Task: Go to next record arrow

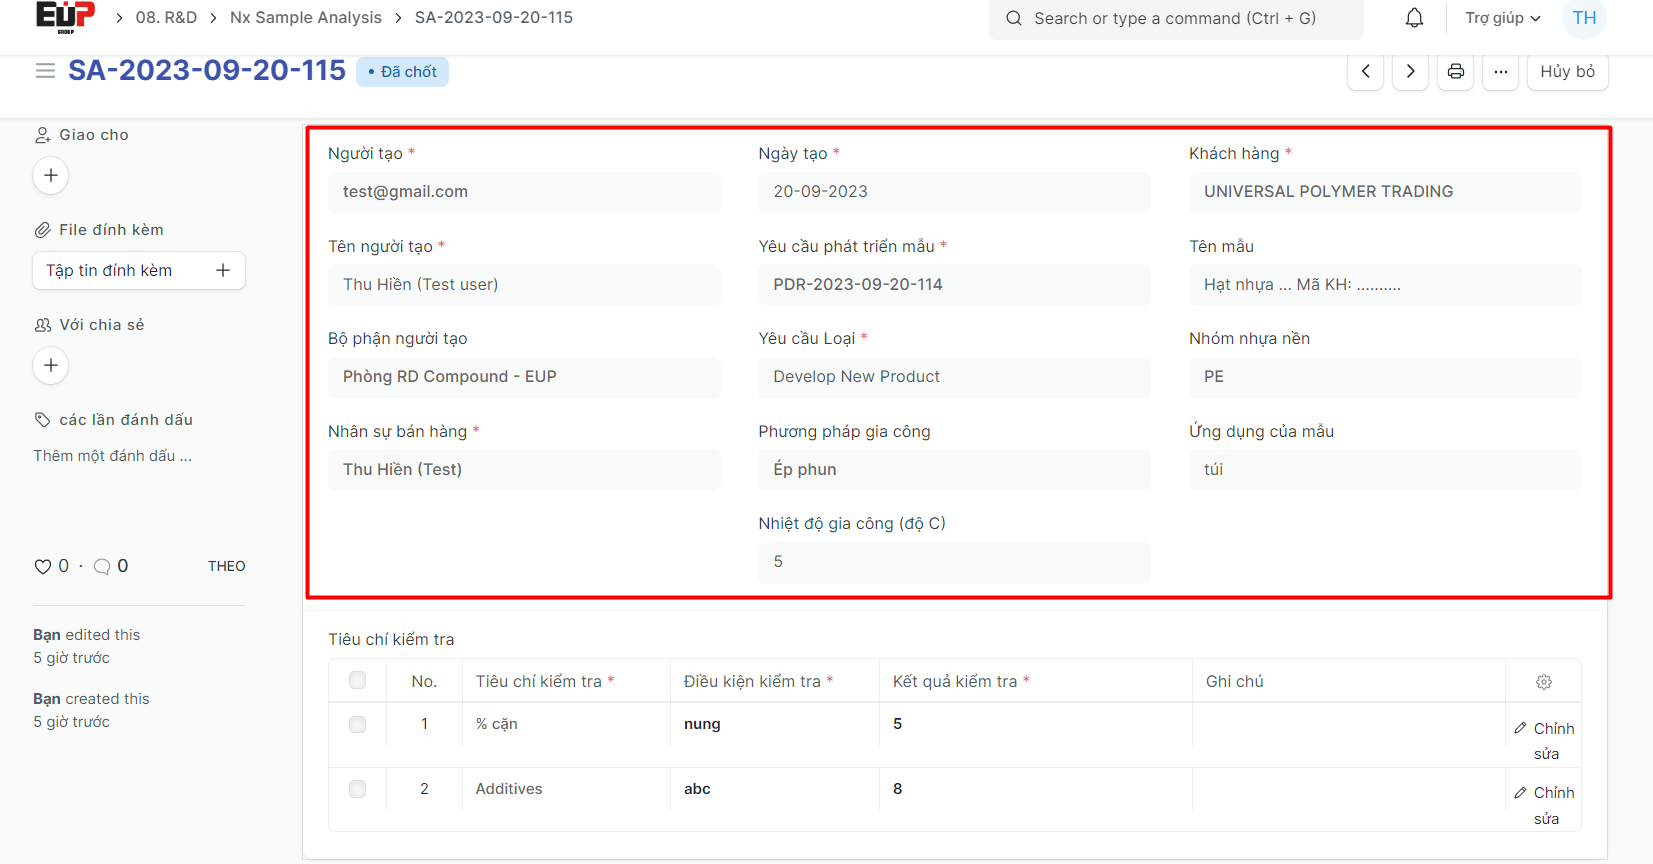Action: click(x=1410, y=72)
